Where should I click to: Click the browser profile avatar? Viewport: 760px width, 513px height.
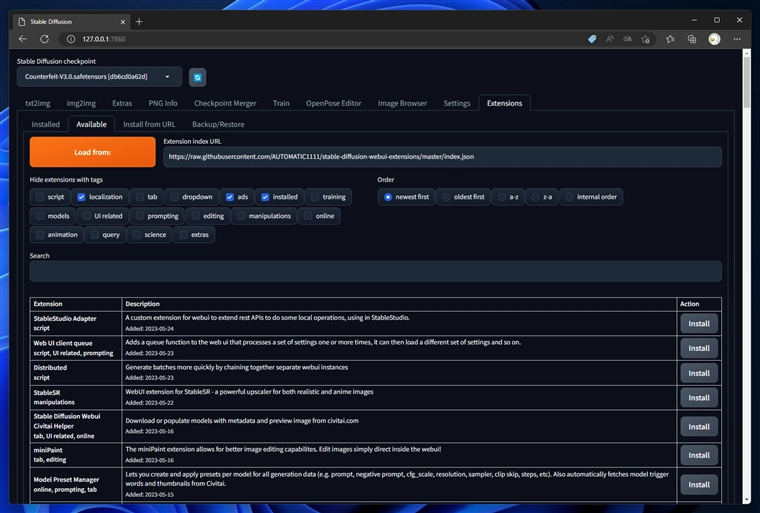(714, 39)
